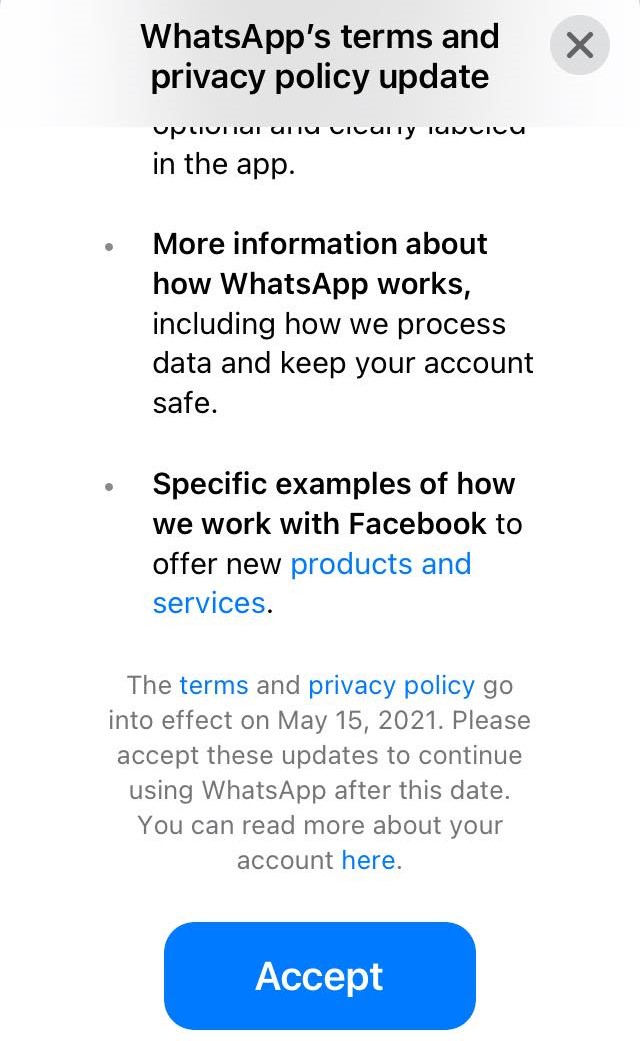Tap the 'here' account link
This screenshot has height=1041, width=640.
click(368, 860)
